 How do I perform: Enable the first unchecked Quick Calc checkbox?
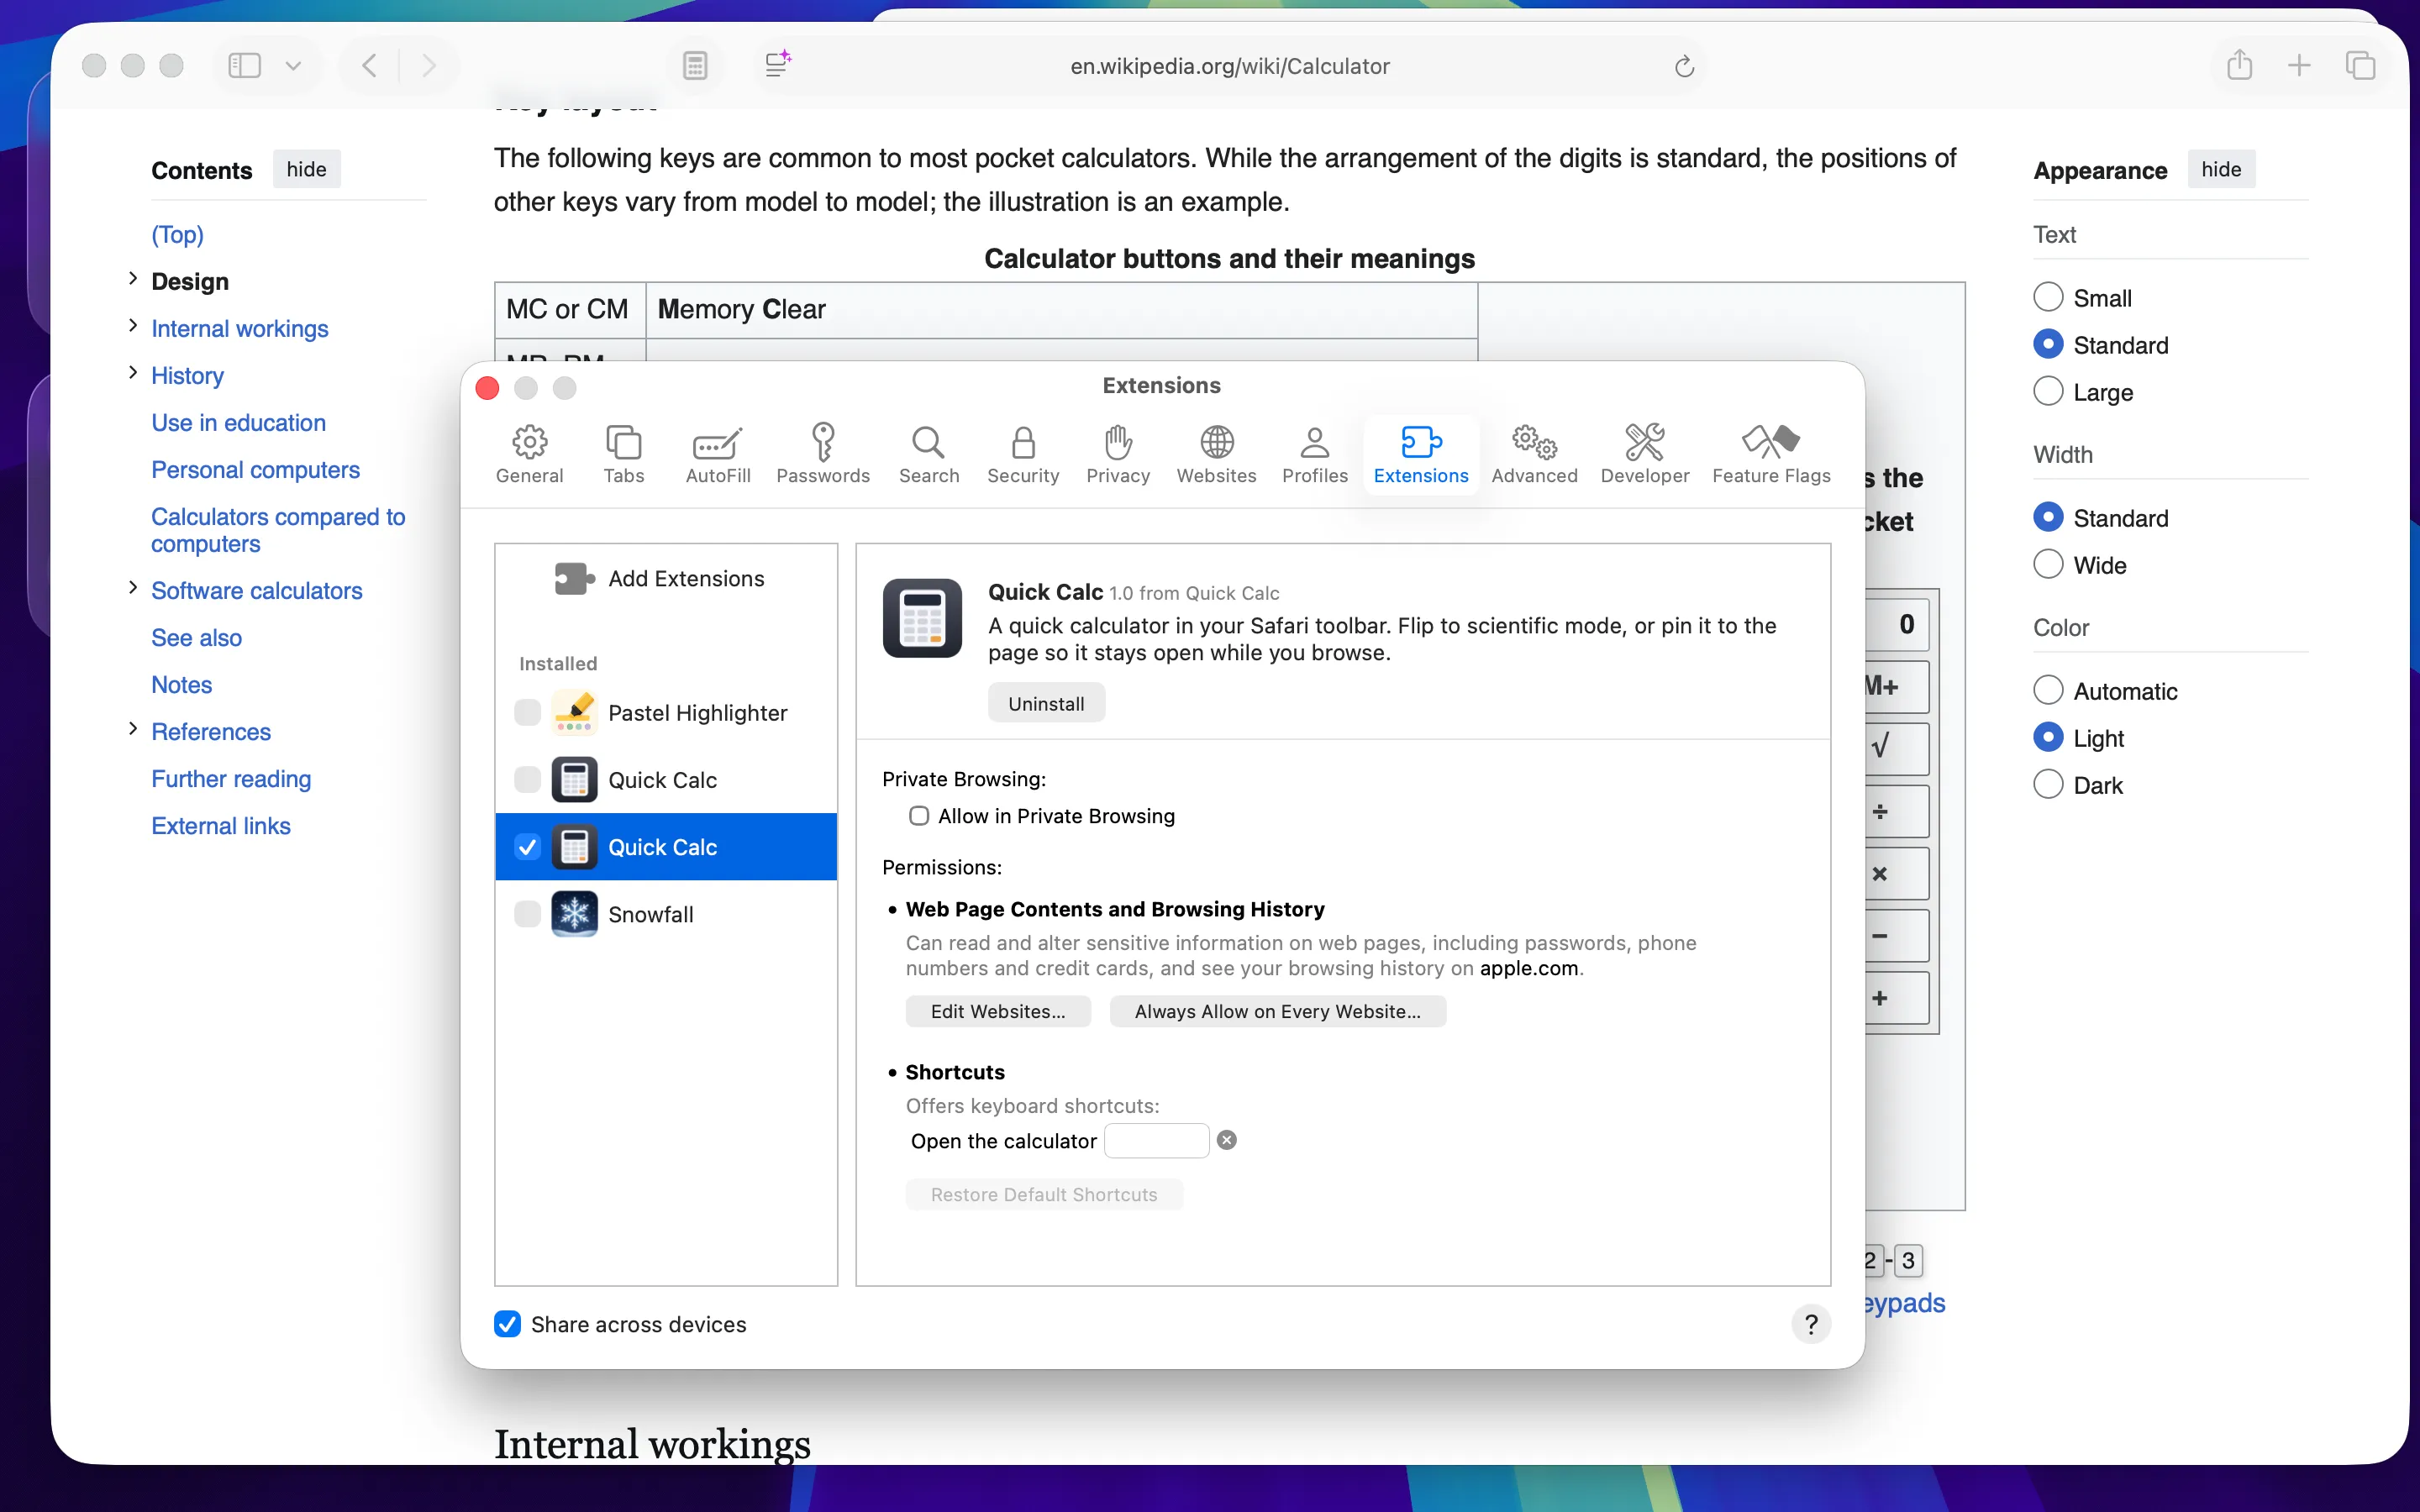point(527,779)
